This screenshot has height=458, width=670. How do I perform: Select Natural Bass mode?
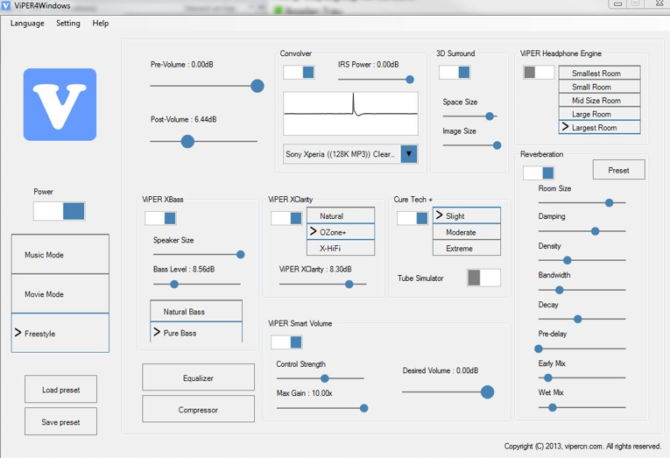(196, 311)
